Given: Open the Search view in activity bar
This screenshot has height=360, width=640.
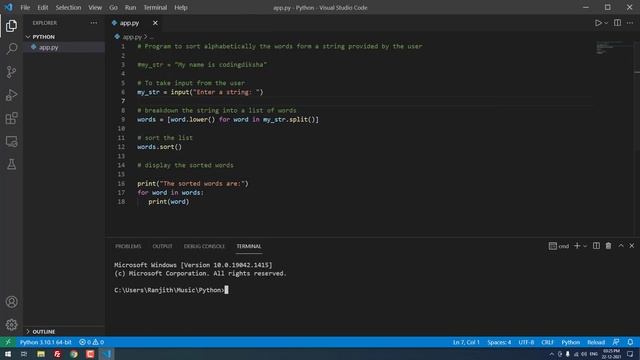Looking at the screenshot, I should tap(11, 49).
